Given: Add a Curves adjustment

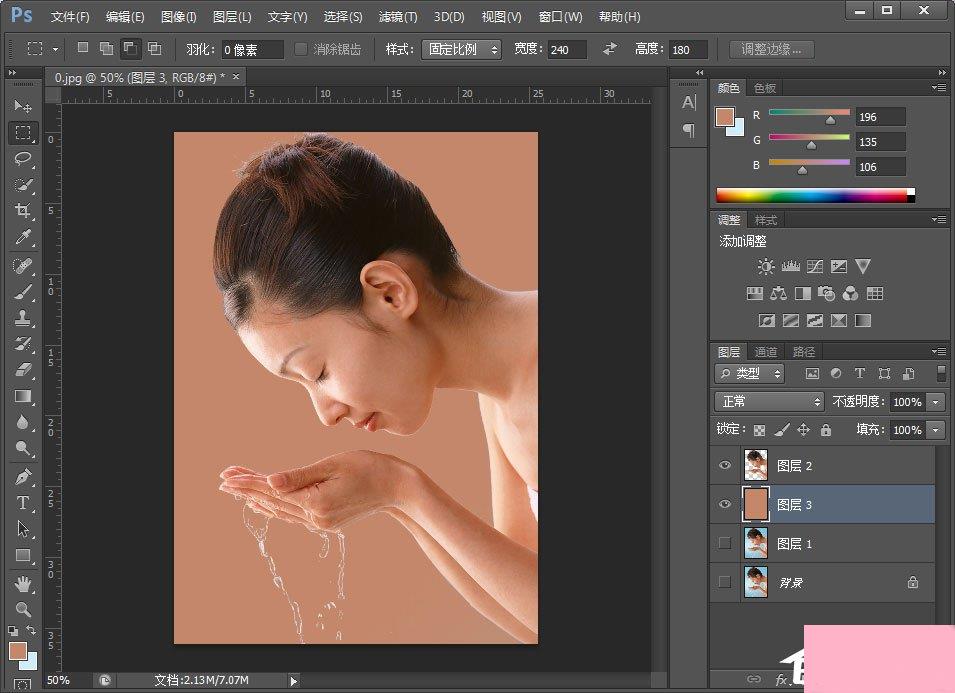Looking at the screenshot, I should click(x=815, y=267).
